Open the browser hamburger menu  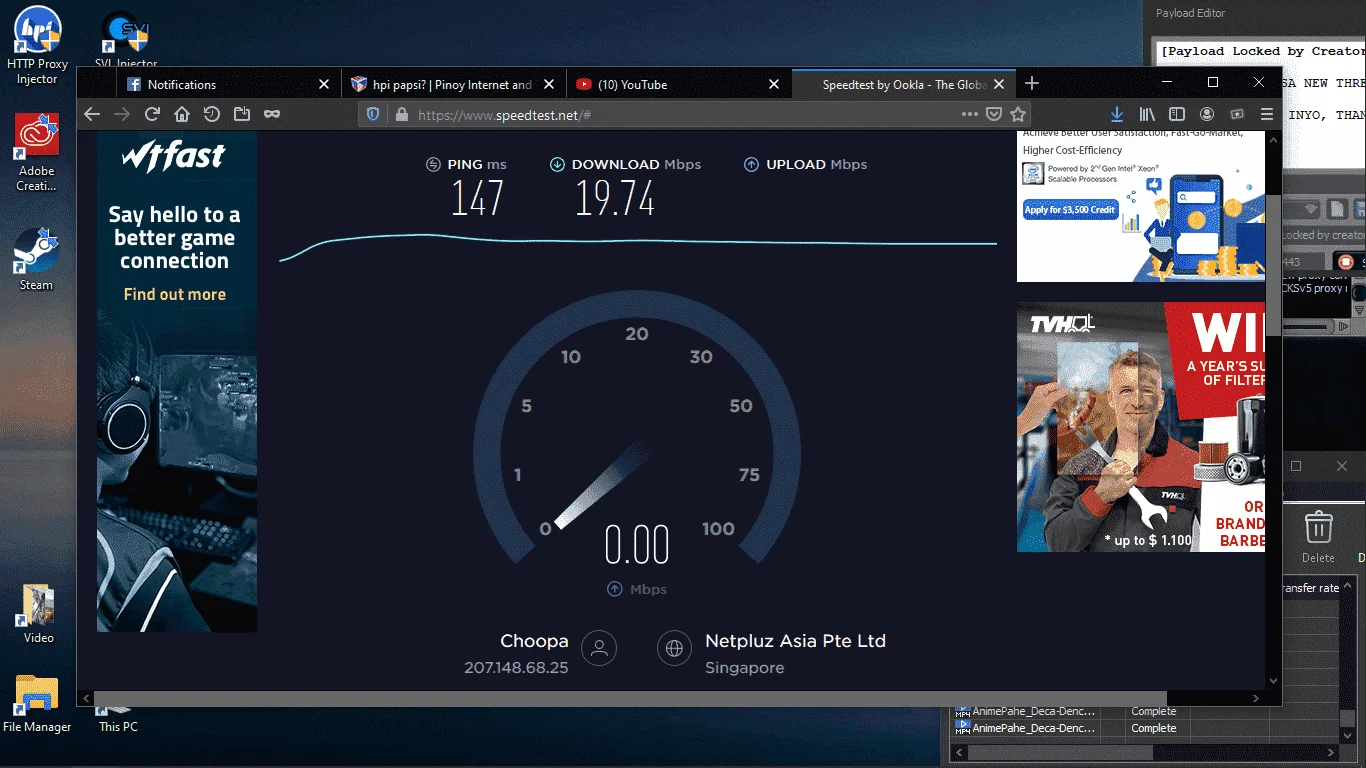pyautogui.click(x=1267, y=115)
